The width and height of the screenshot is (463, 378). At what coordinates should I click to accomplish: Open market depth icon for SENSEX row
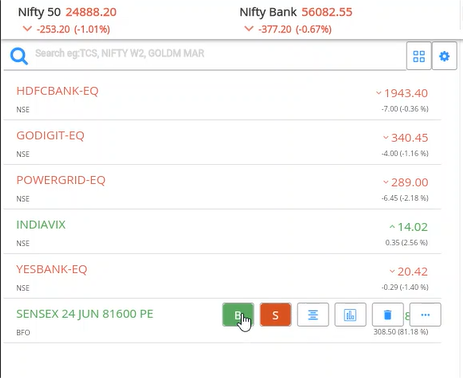(313, 314)
